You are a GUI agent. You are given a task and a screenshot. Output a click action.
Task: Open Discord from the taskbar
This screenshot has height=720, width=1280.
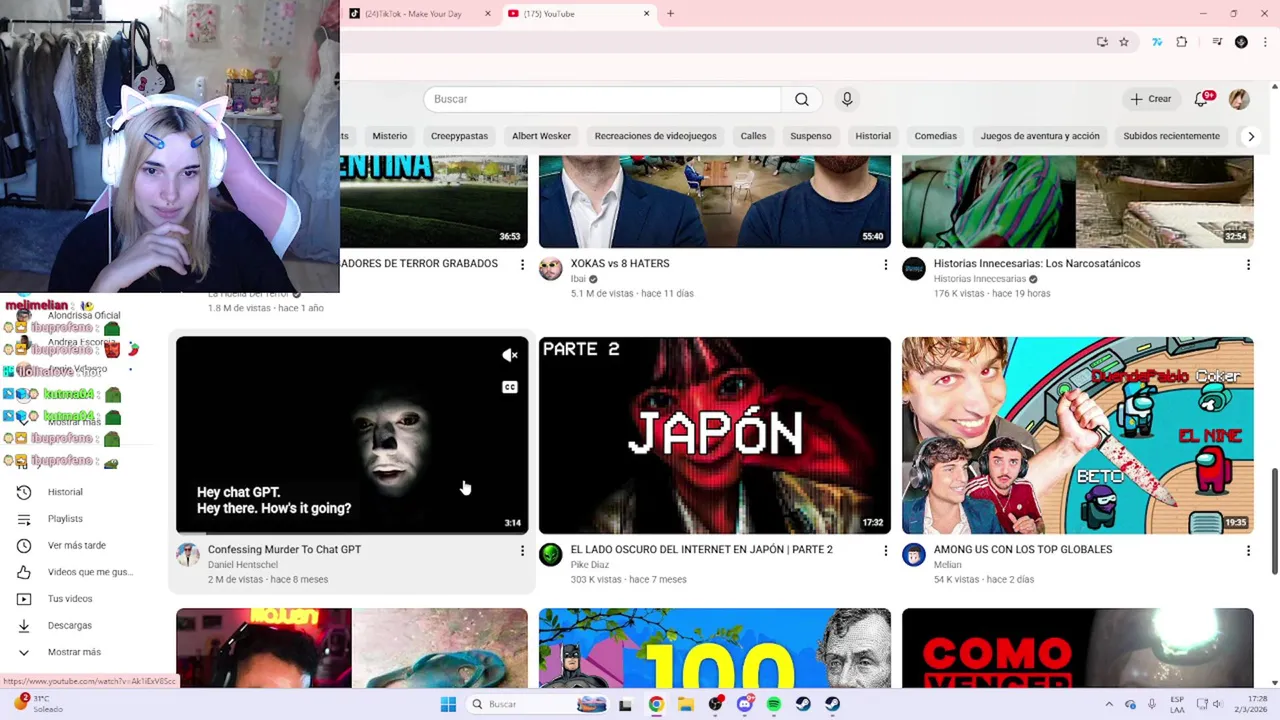click(x=745, y=704)
